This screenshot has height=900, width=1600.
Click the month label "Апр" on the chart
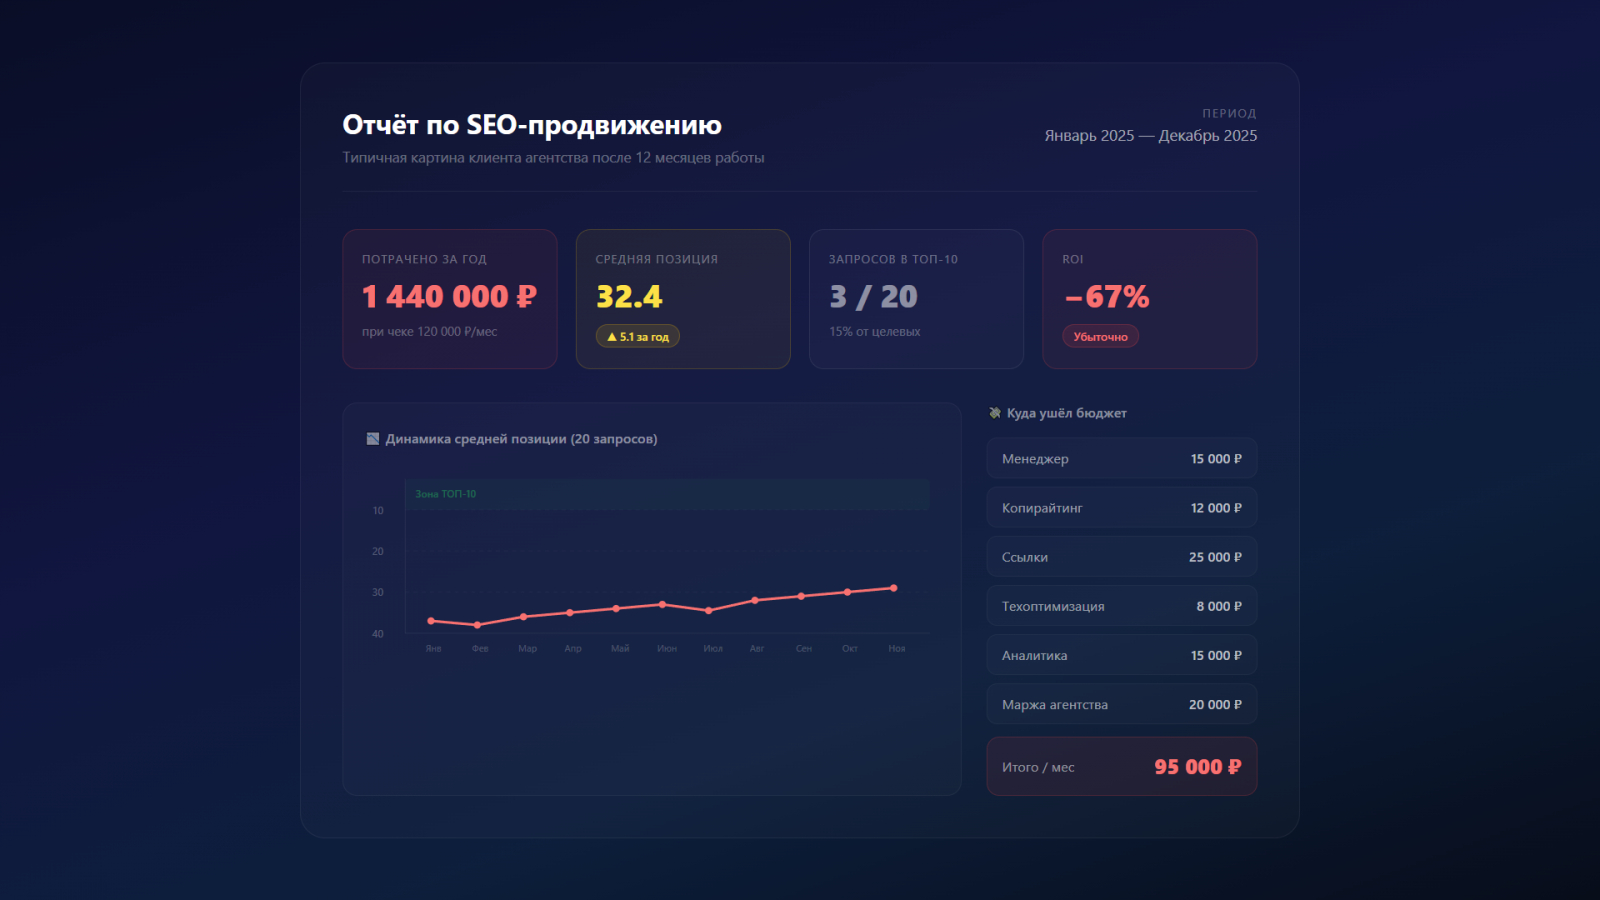pyautogui.click(x=573, y=649)
